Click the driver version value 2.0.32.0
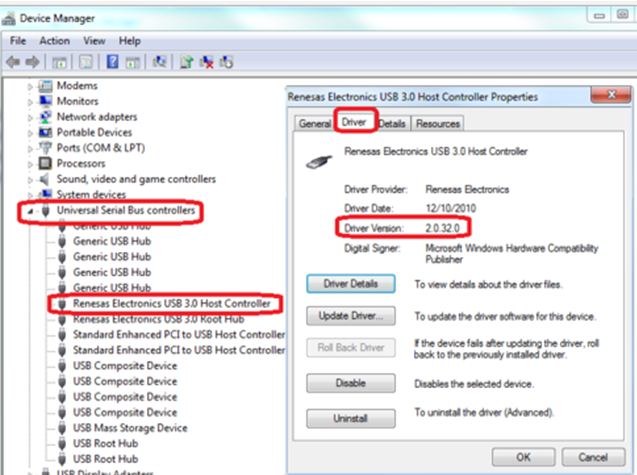Screen dimensions: 637x475 click(x=442, y=228)
